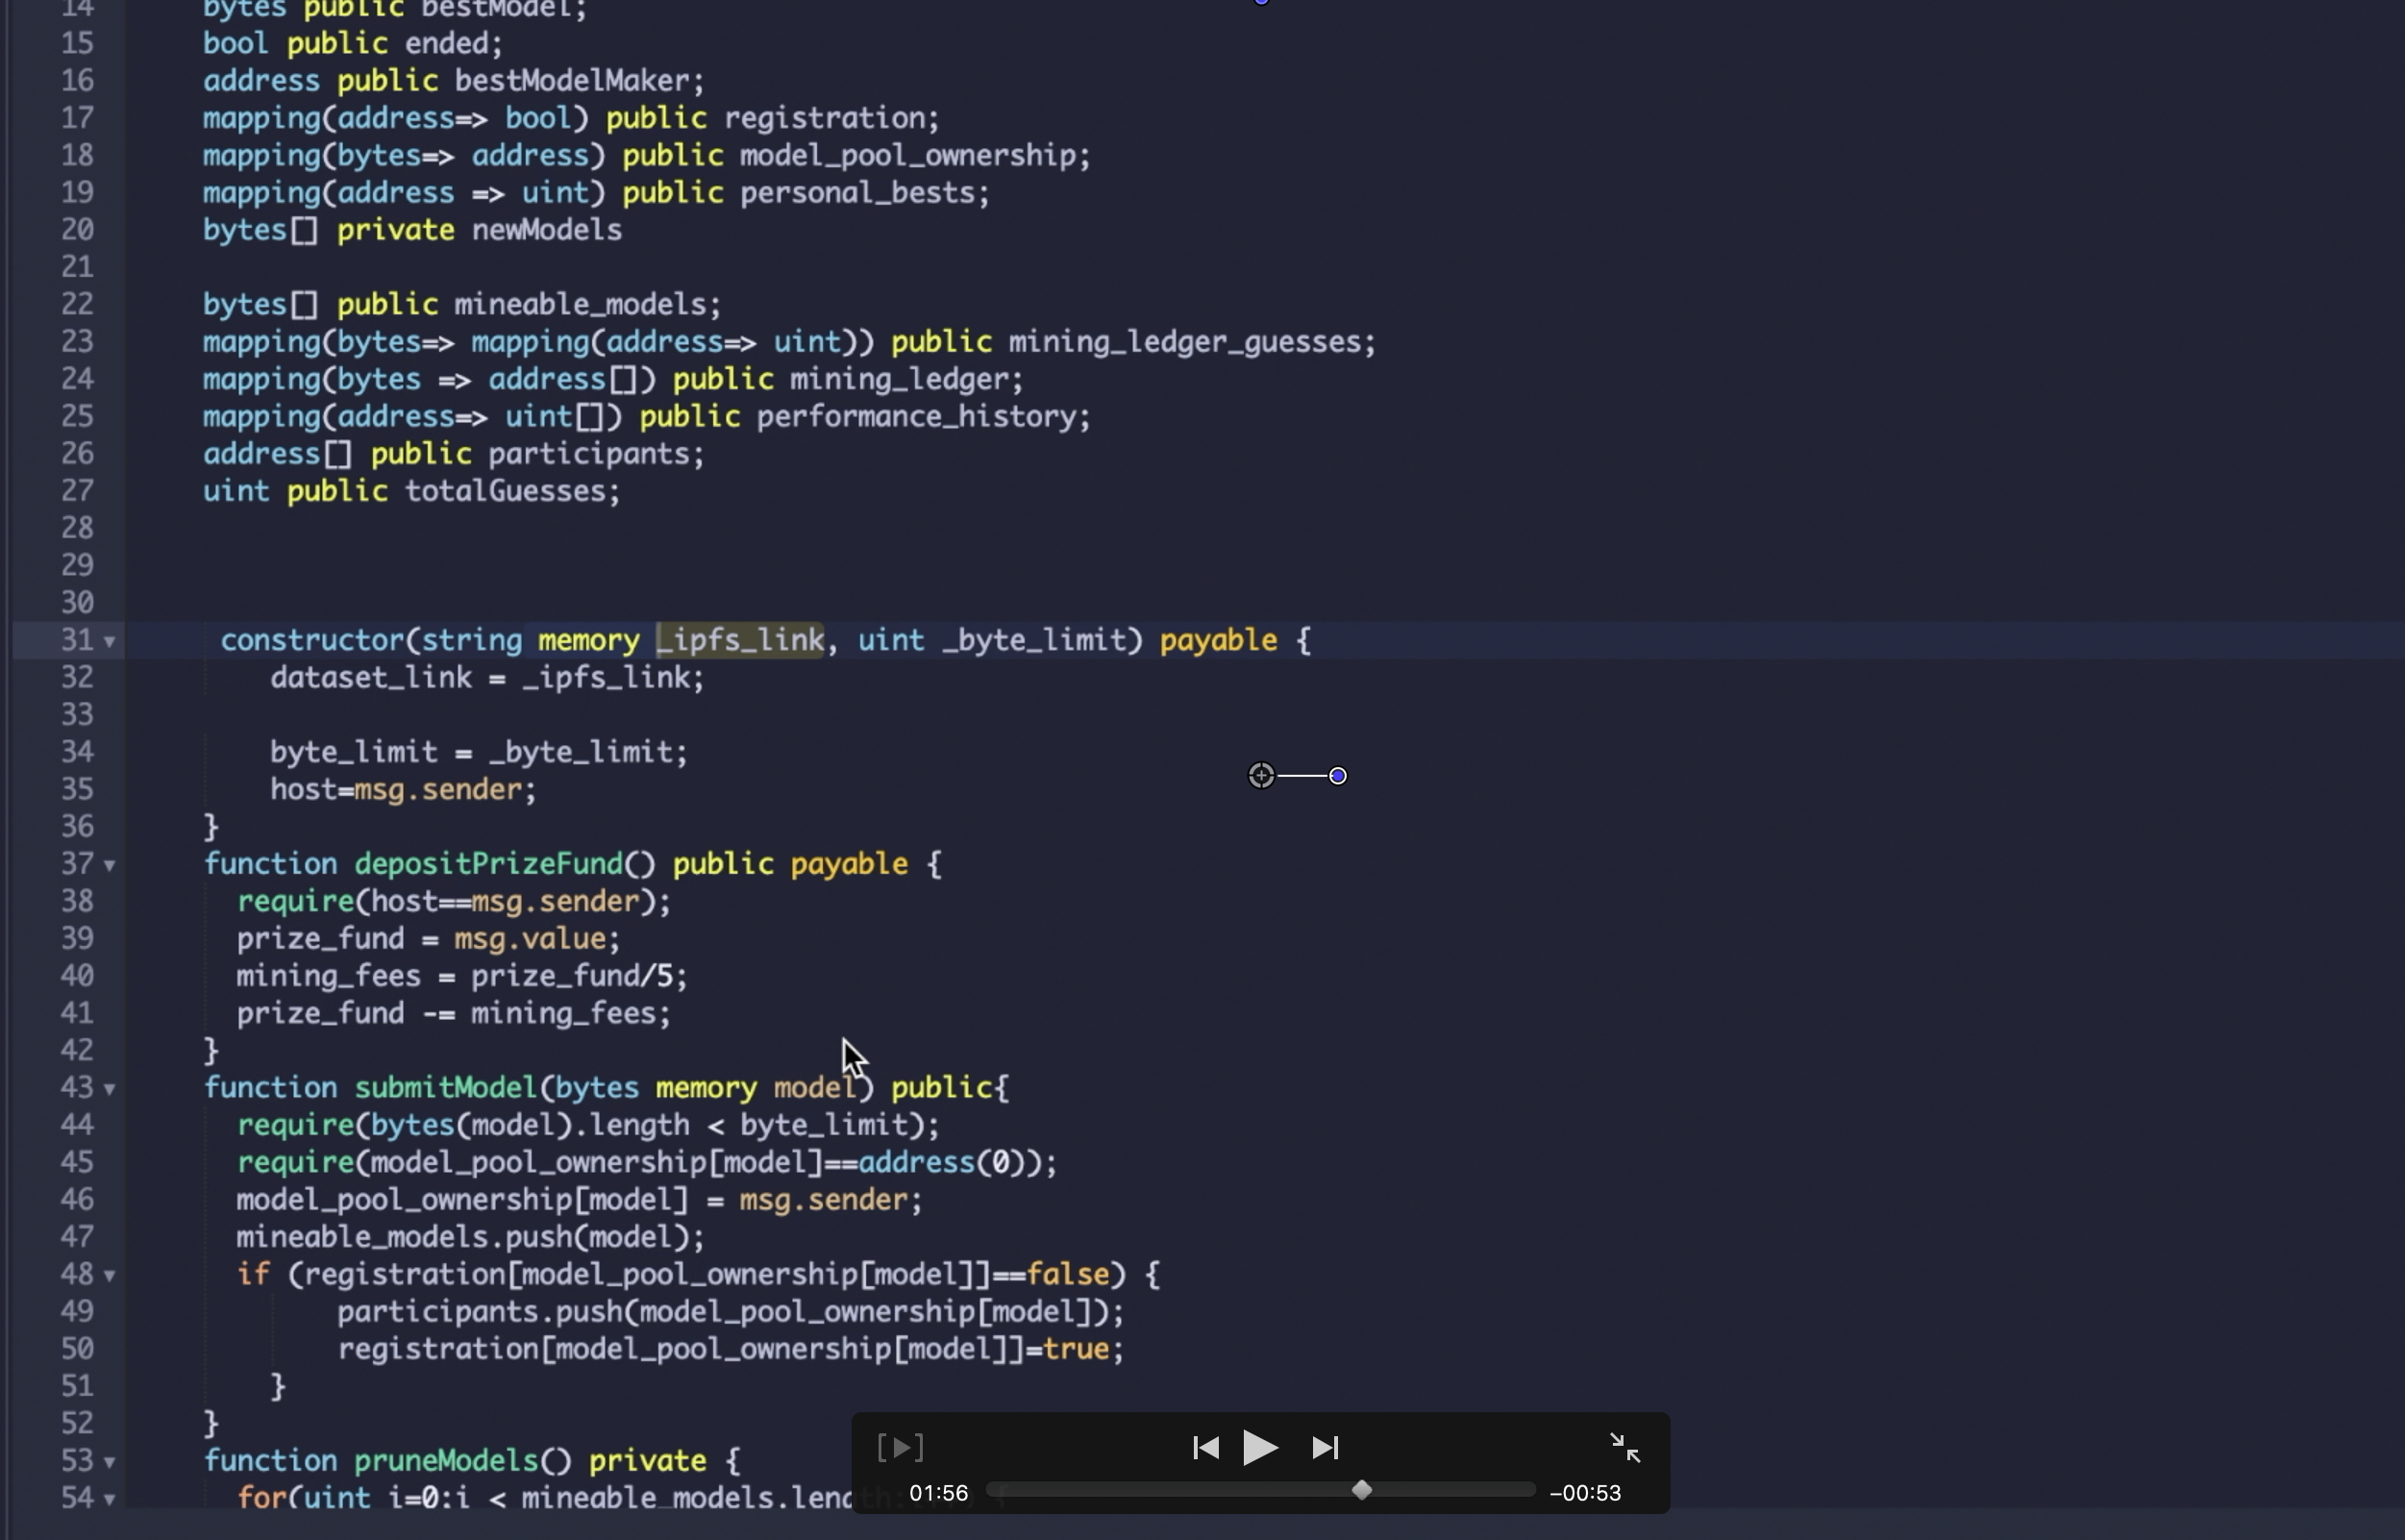Image resolution: width=2405 pixels, height=1540 pixels.
Task: Click the skip-to-next track icon
Action: [1325, 1447]
